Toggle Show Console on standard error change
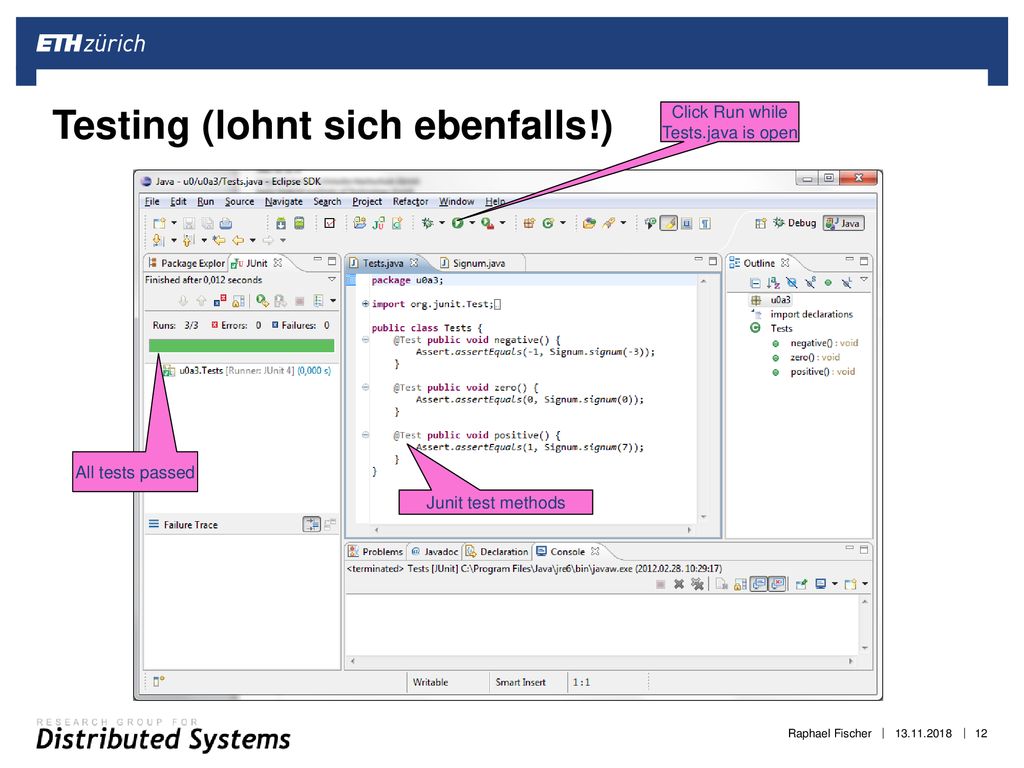 click(776, 584)
